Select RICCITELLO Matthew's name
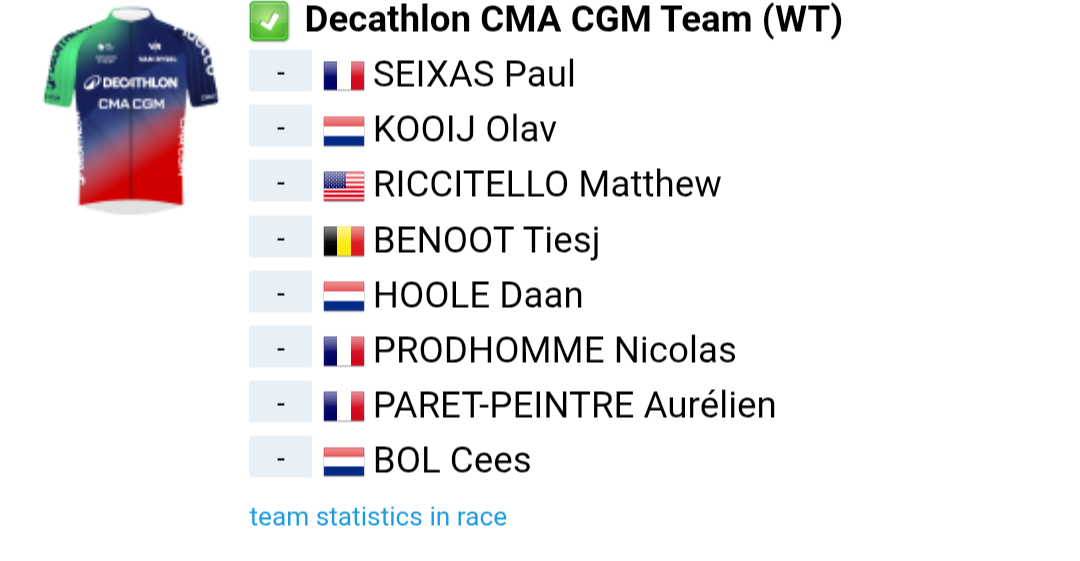 point(547,184)
